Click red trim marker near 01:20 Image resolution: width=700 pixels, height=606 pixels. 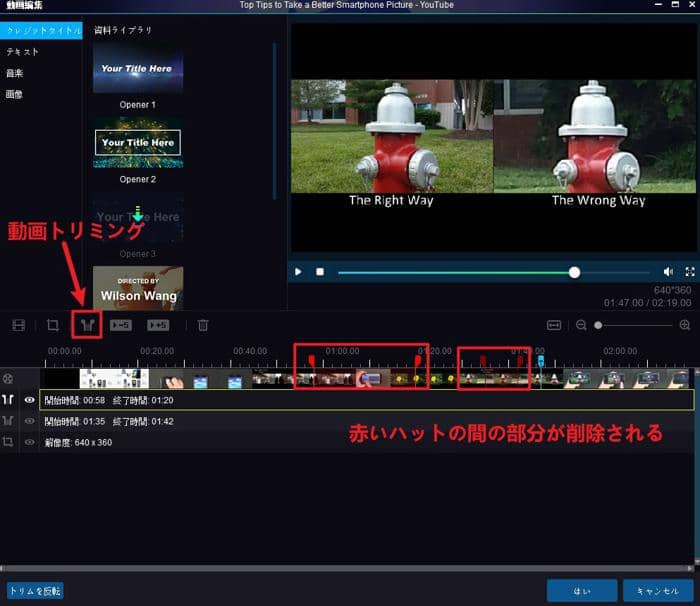[417, 360]
